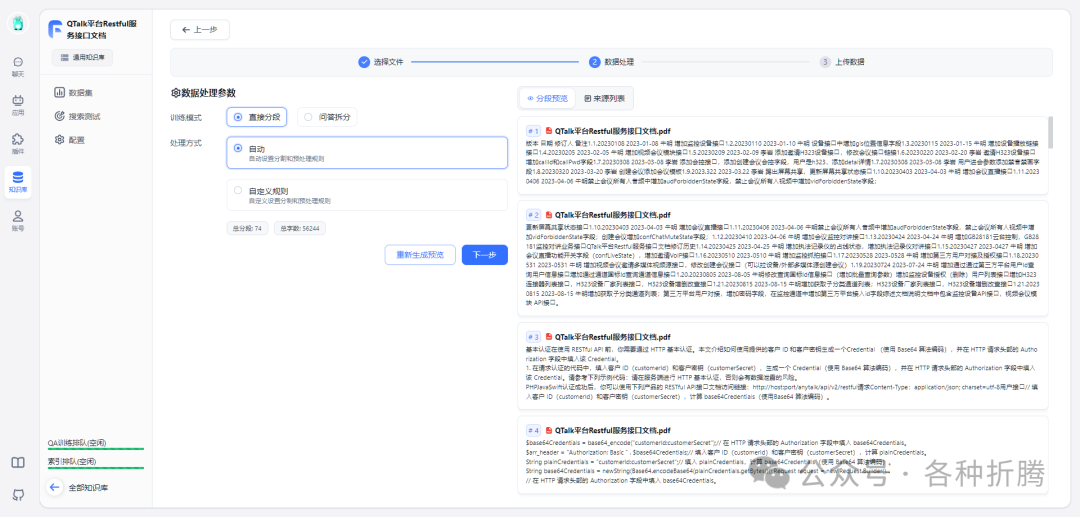Switch to the 分段预览 tab

coord(547,98)
